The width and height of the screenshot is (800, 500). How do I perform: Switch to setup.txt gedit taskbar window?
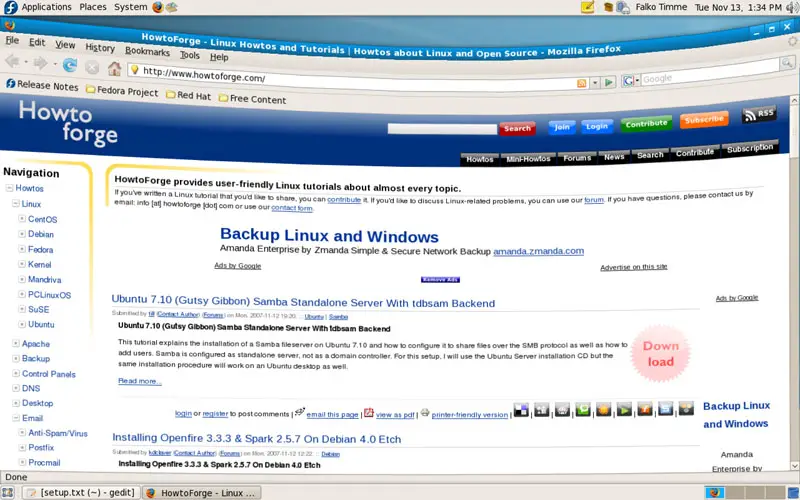(x=81, y=492)
